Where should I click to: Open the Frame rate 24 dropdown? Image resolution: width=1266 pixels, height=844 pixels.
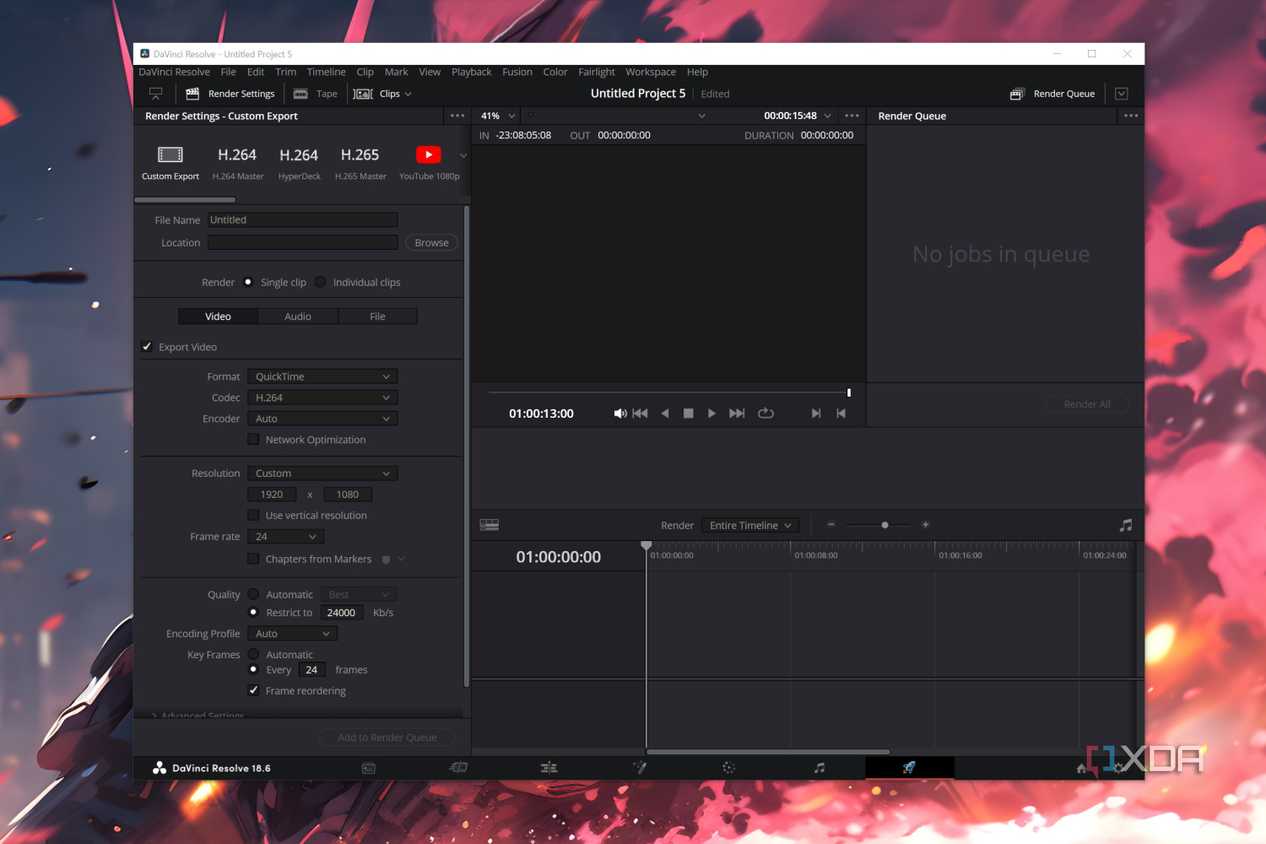click(x=285, y=537)
